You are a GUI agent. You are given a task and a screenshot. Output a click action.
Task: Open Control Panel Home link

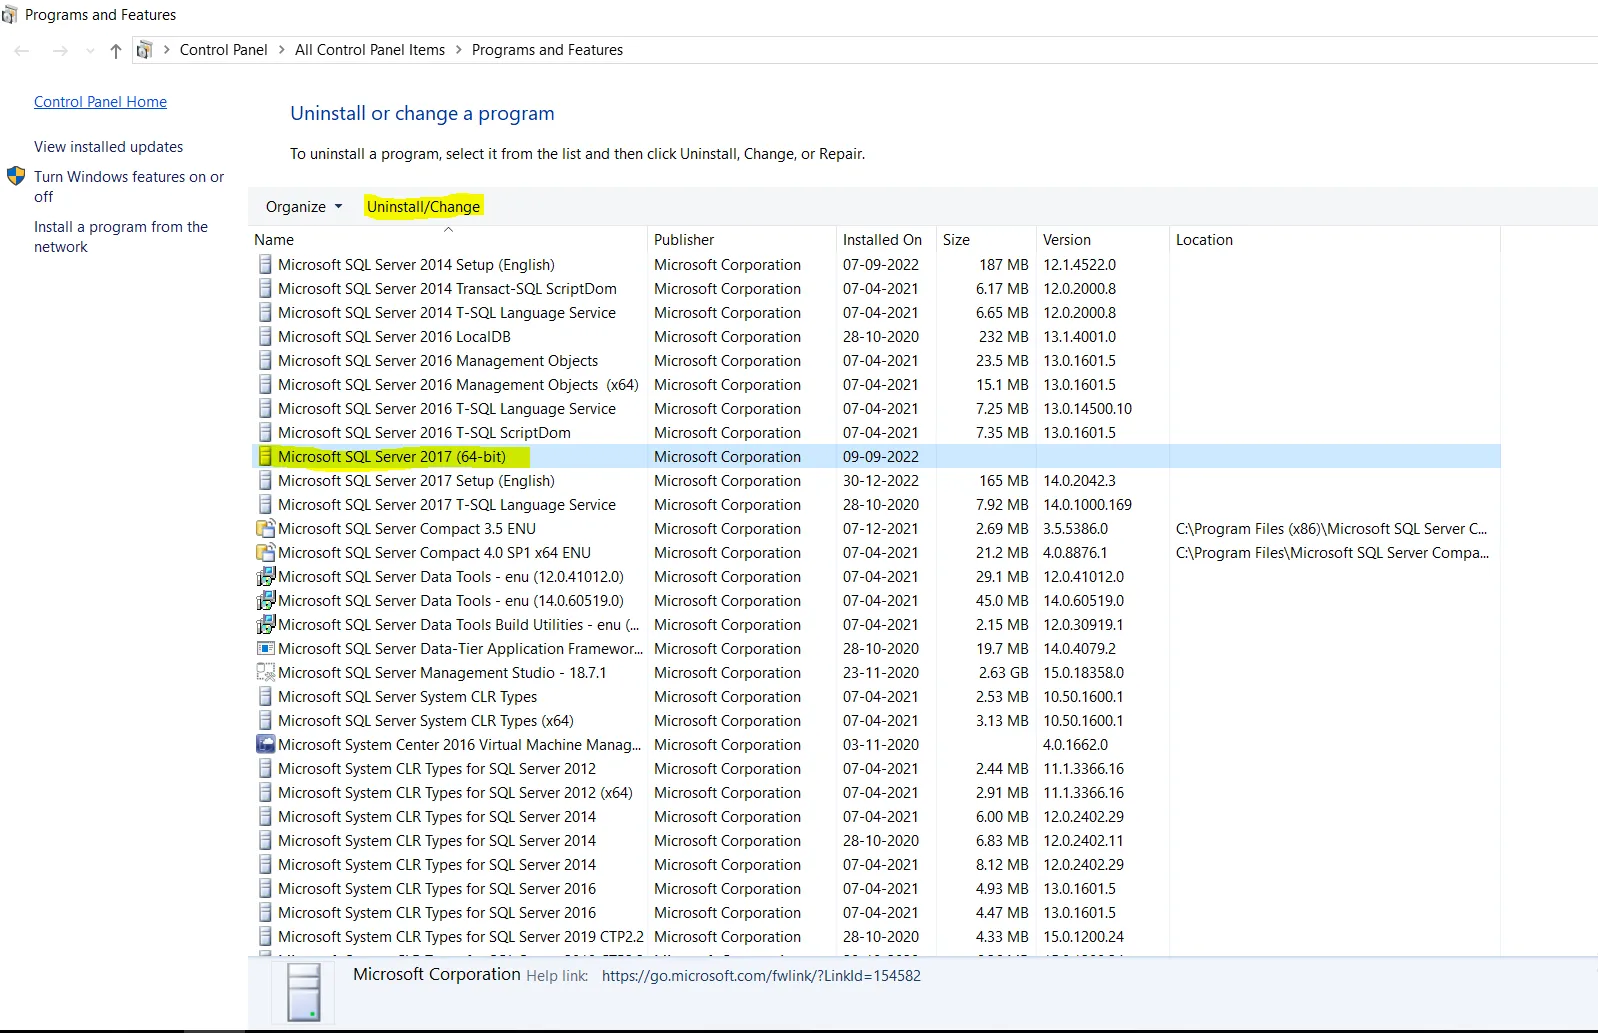pyautogui.click(x=100, y=102)
